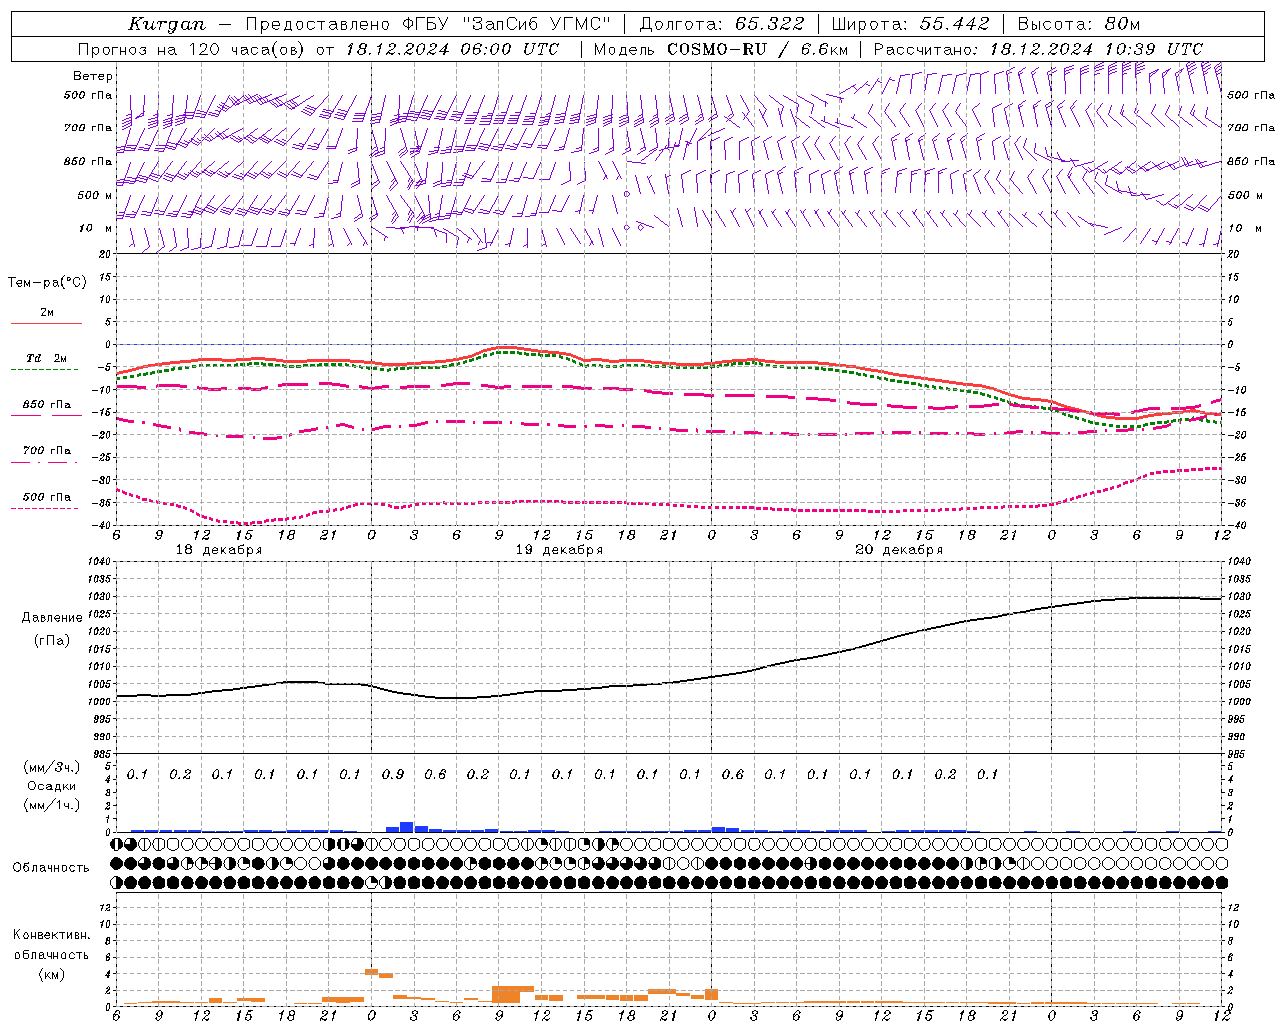This screenshot has height=1024, width=1280.
Task: Click the Высота: 80м header field
Action: [x=1079, y=24]
